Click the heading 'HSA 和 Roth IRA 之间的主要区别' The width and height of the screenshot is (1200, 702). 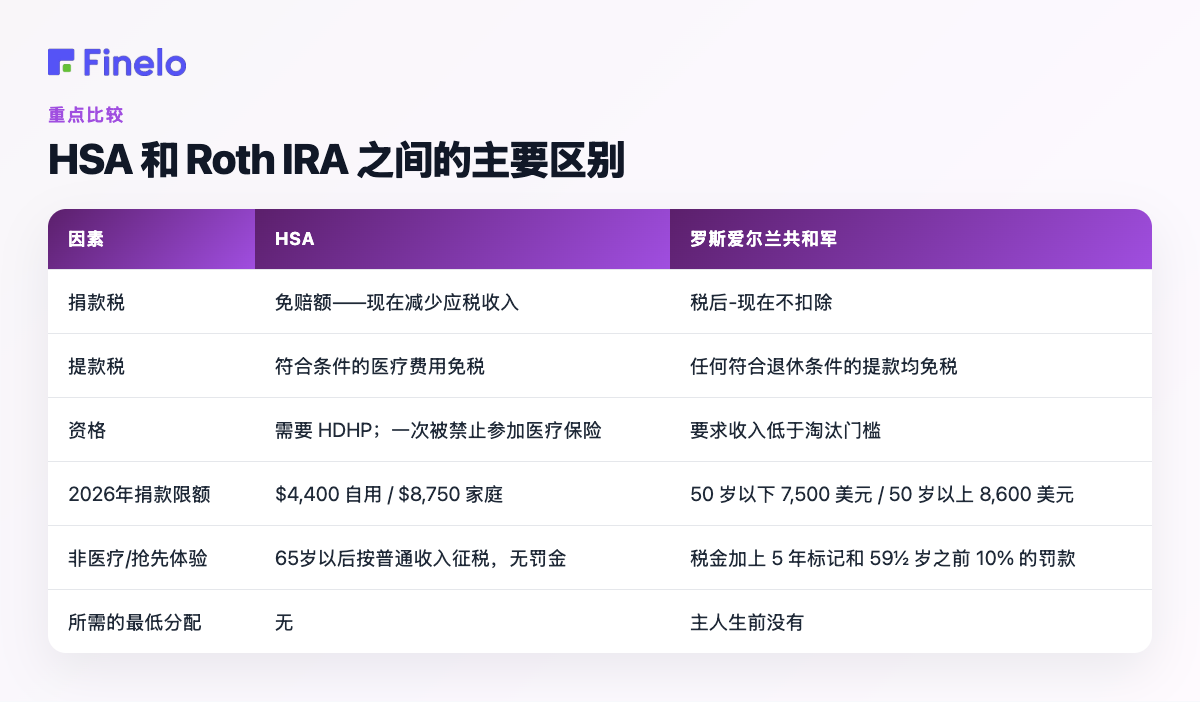point(336,161)
